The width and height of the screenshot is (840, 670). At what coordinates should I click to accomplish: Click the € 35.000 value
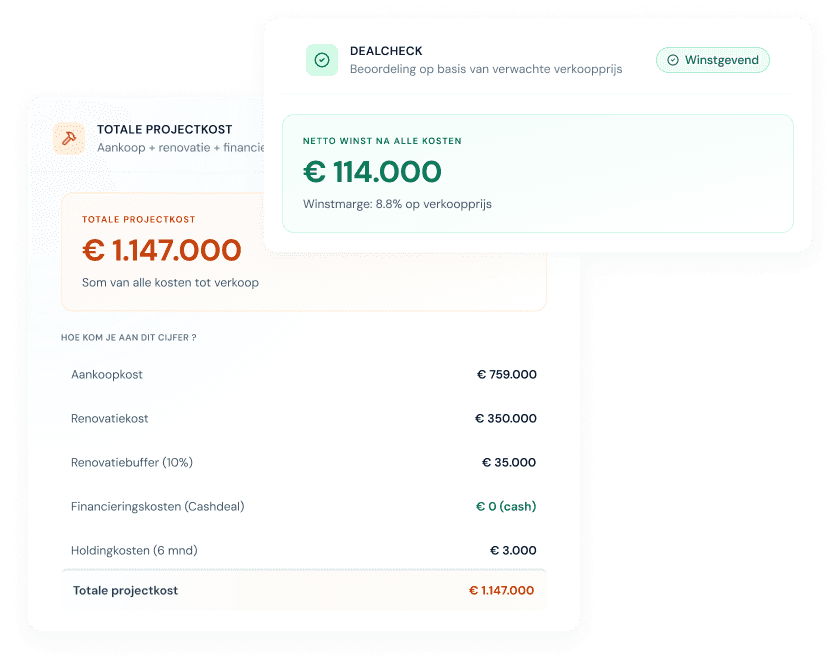(x=509, y=462)
